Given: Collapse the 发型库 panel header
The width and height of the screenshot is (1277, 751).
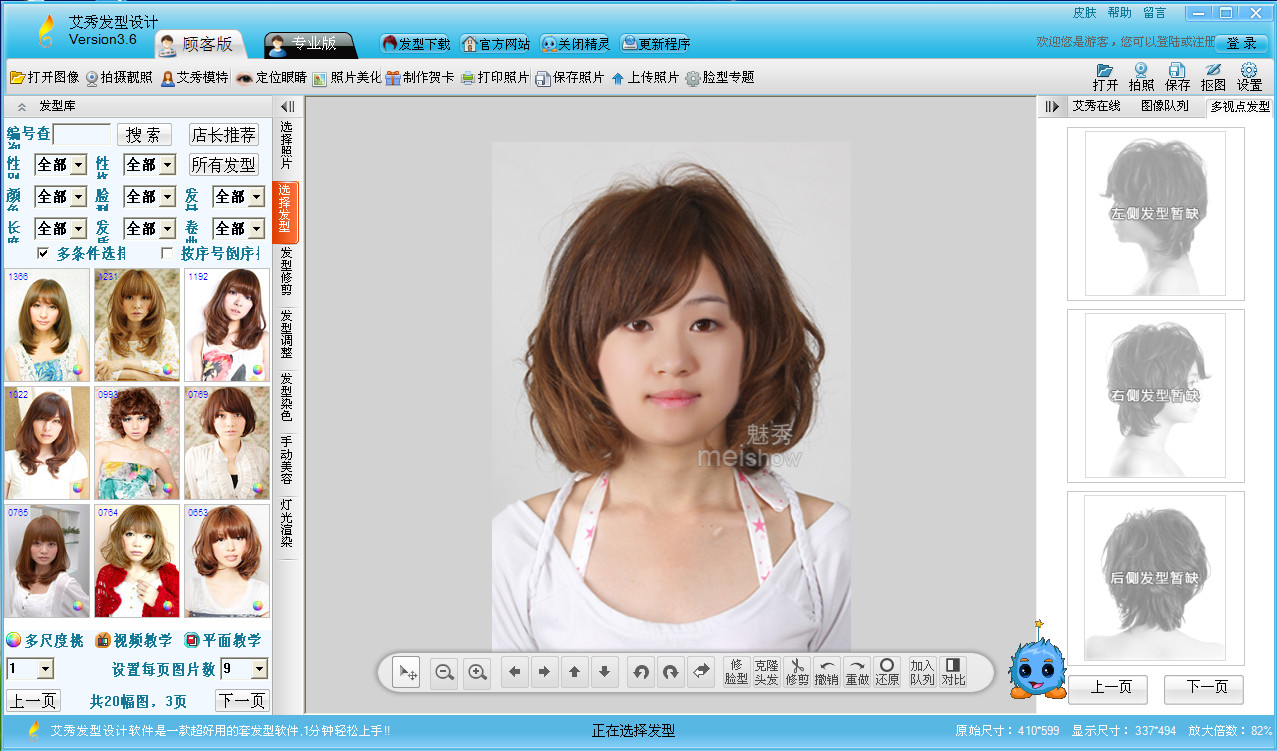Looking at the screenshot, I should 22,106.
